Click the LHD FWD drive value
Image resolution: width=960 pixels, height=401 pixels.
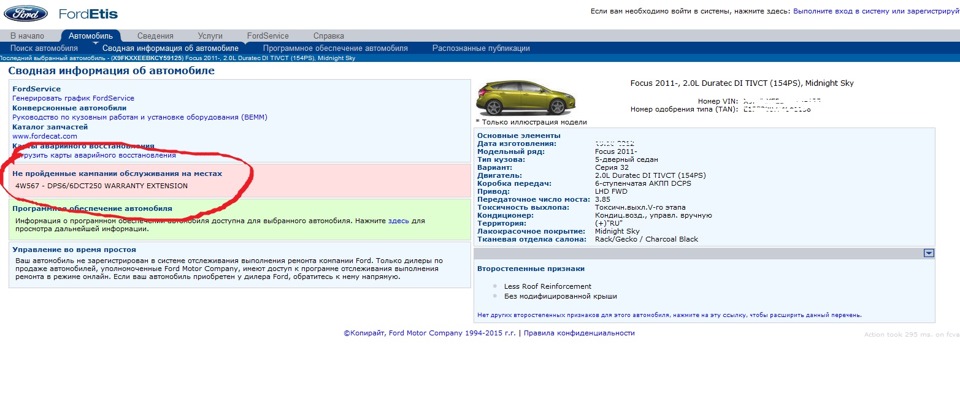613,192
